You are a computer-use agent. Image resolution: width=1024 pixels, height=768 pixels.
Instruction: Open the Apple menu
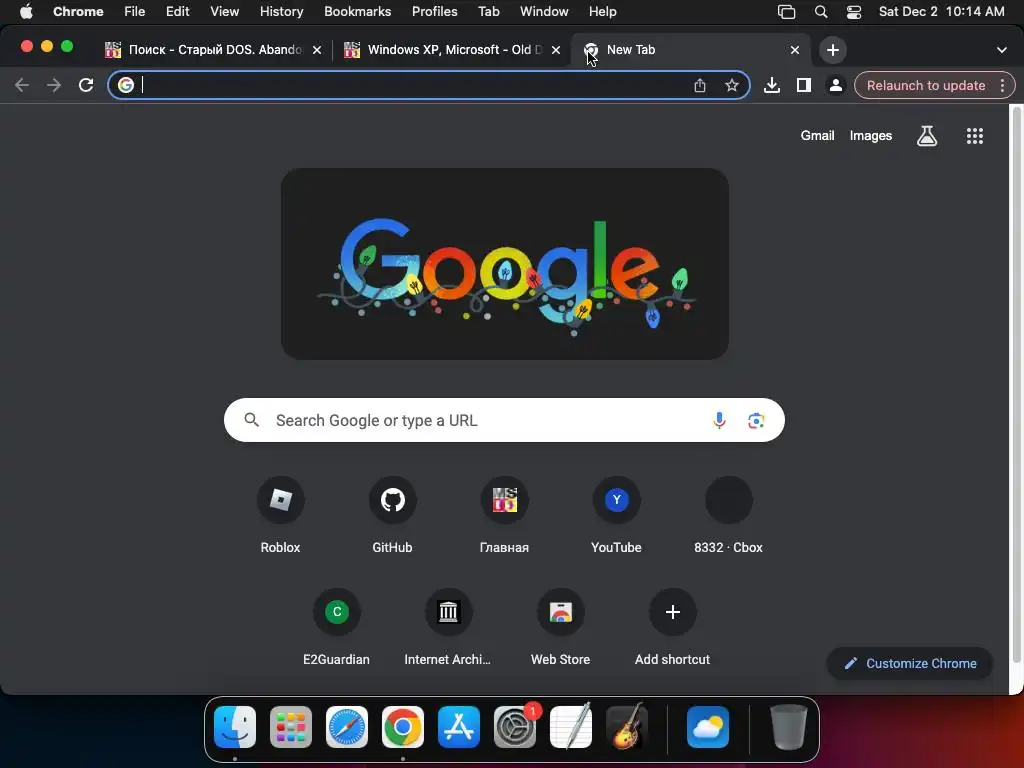point(26,12)
